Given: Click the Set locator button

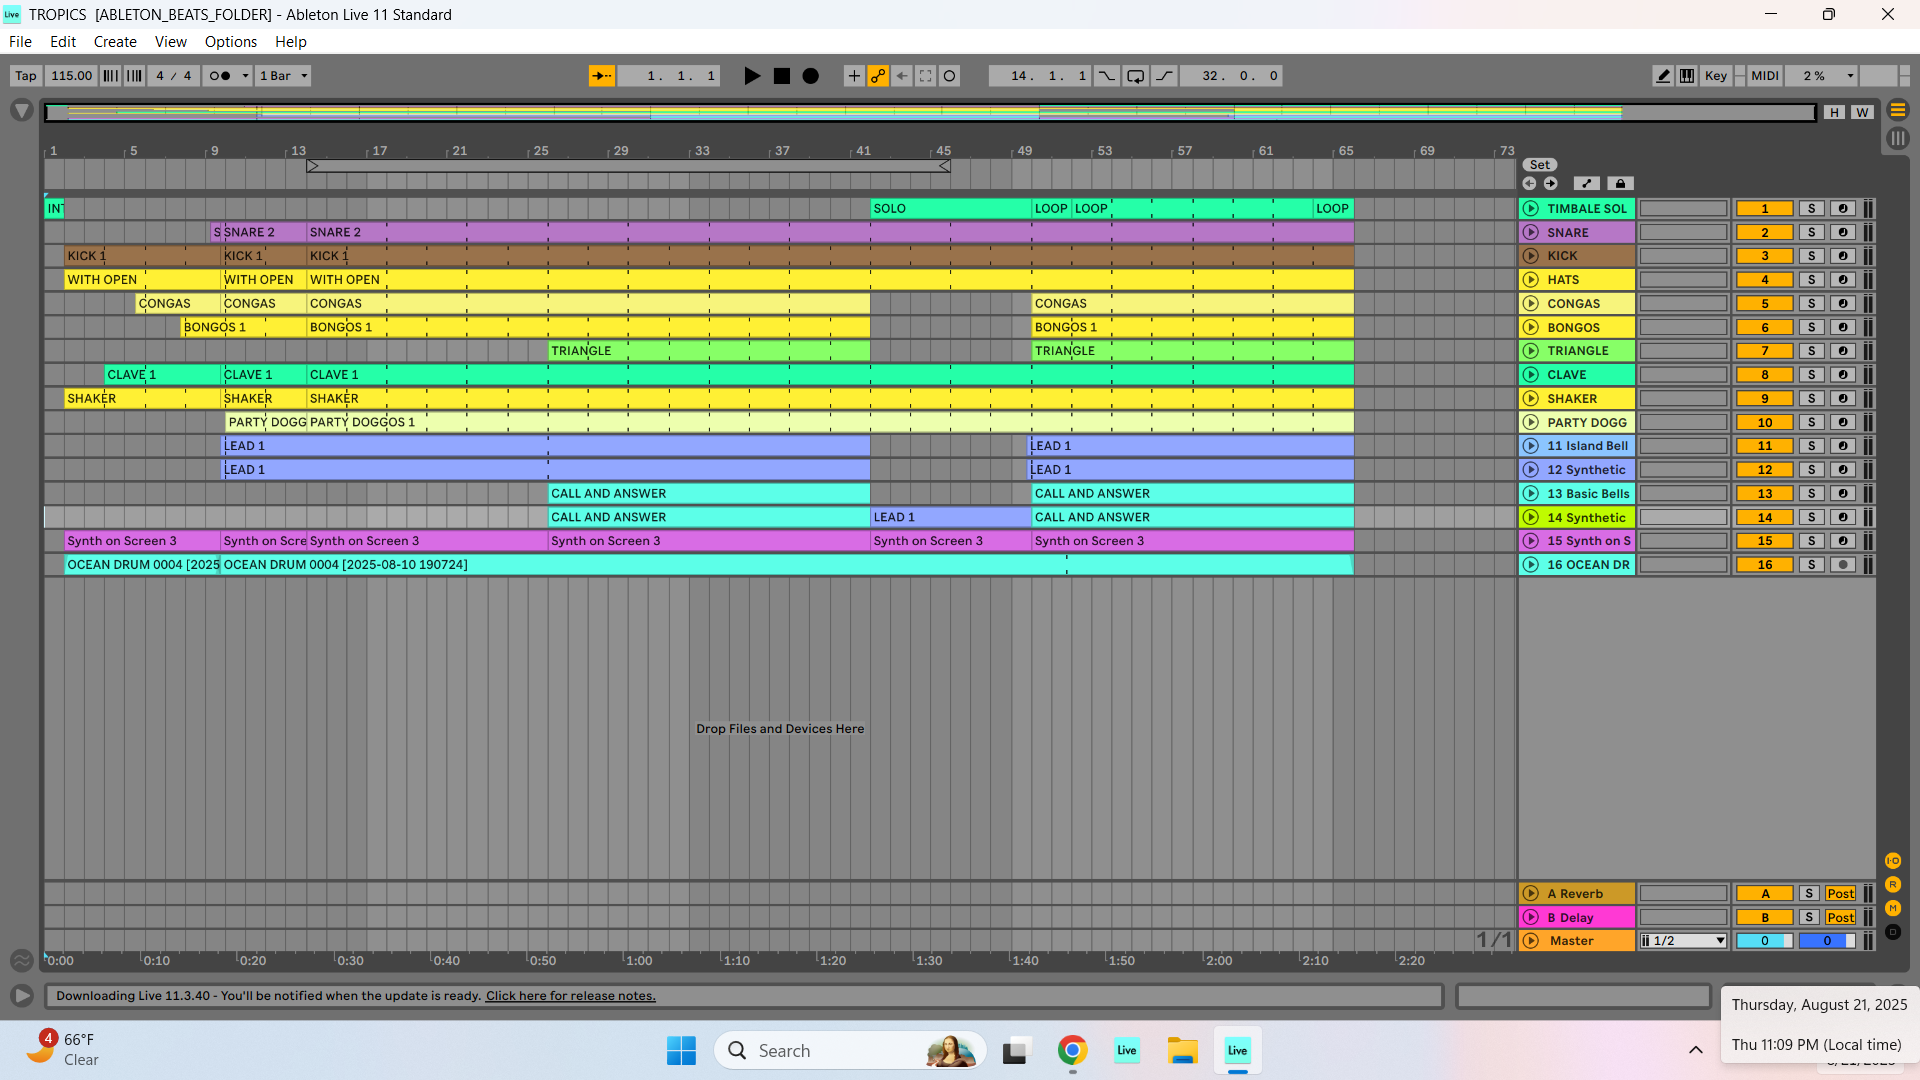Looking at the screenshot, I should [1539, 165].
